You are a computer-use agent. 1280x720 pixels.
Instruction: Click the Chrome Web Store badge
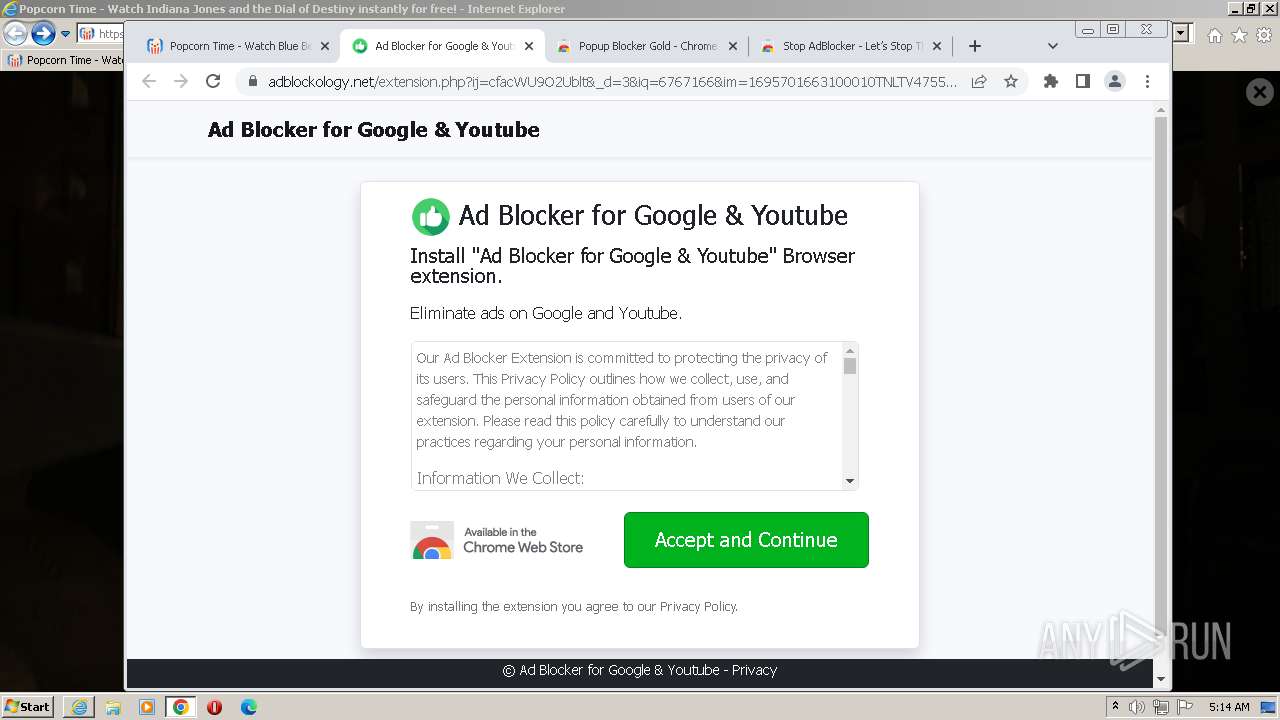tap(497, 540)
